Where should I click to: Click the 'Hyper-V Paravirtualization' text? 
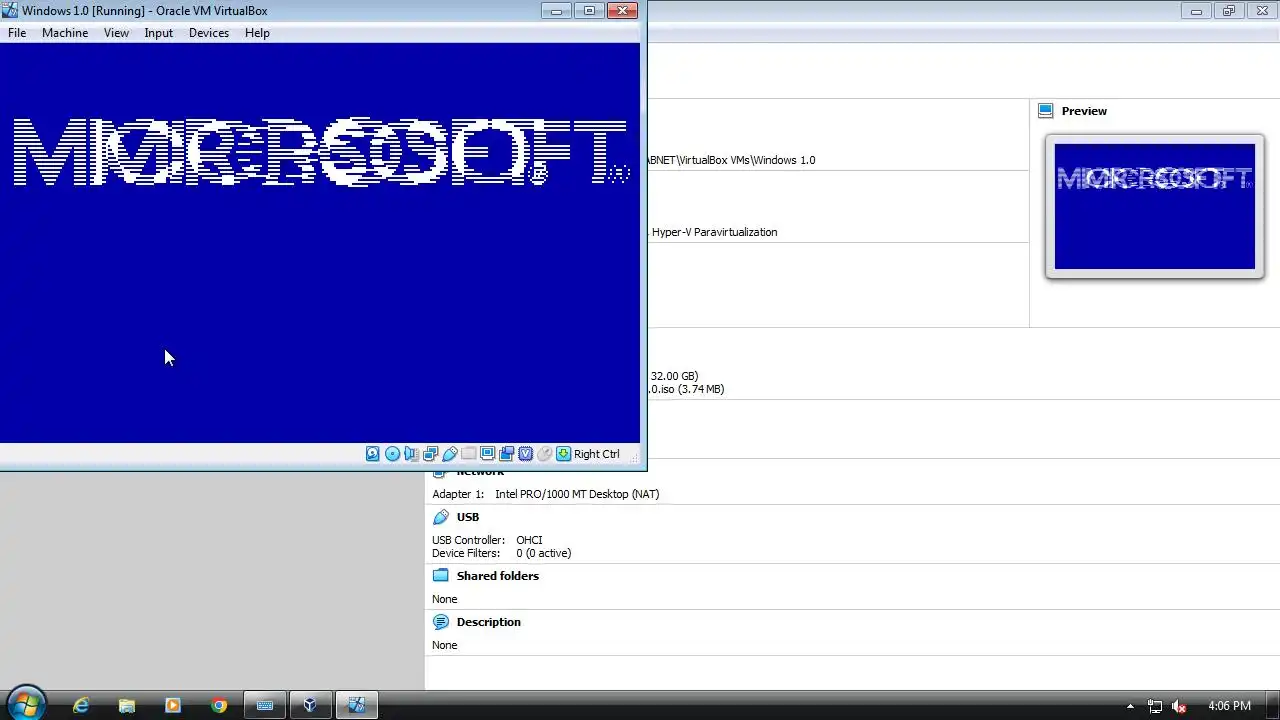[x=714, y=232]
